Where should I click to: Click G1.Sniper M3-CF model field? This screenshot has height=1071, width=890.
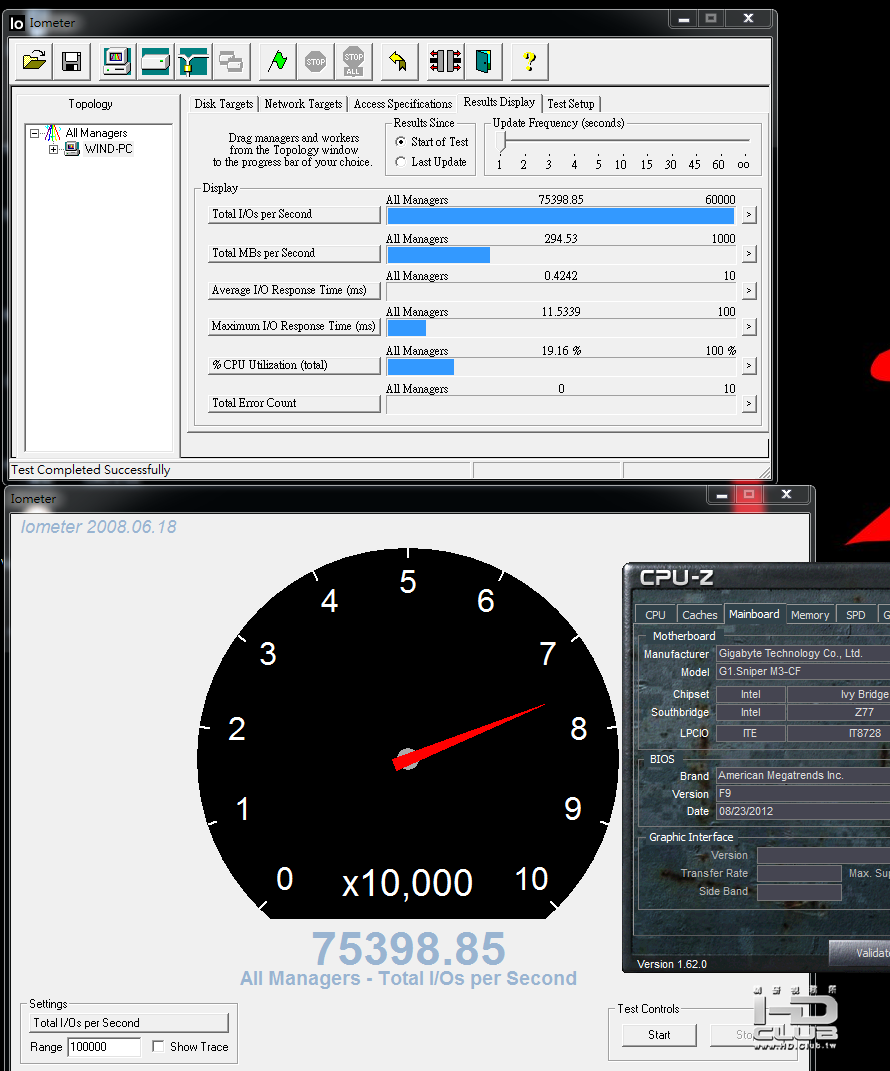803,671
